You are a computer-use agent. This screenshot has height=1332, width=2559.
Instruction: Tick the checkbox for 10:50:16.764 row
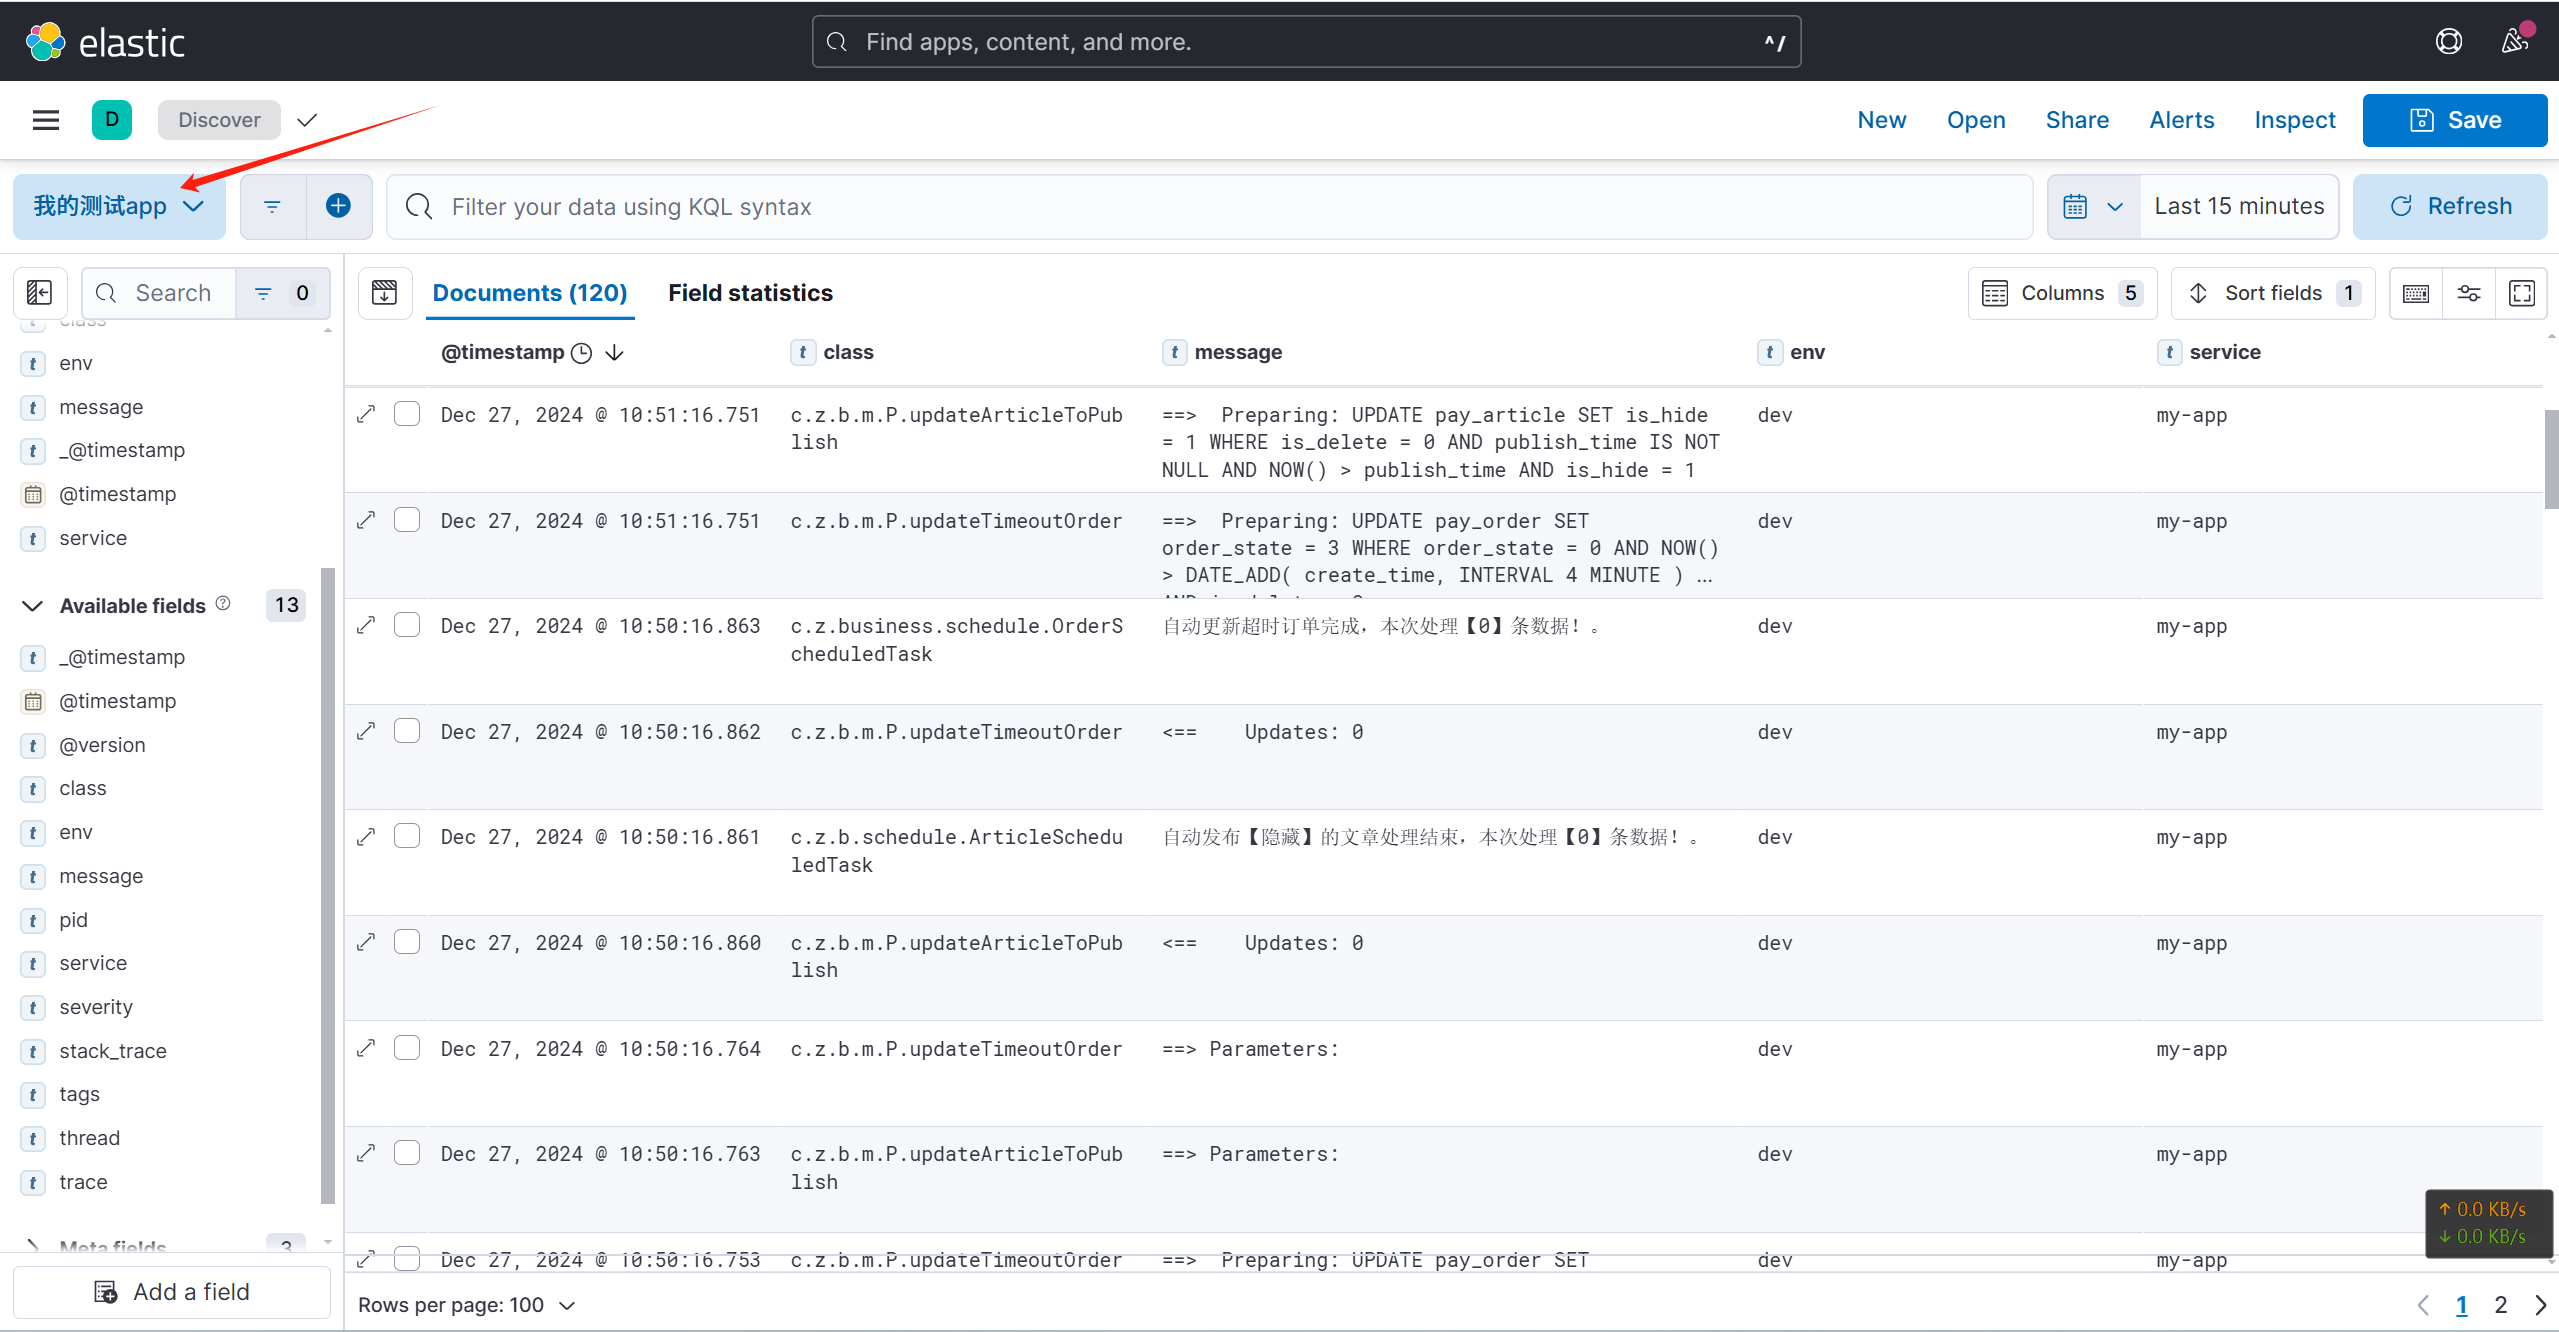(406, 1048)
